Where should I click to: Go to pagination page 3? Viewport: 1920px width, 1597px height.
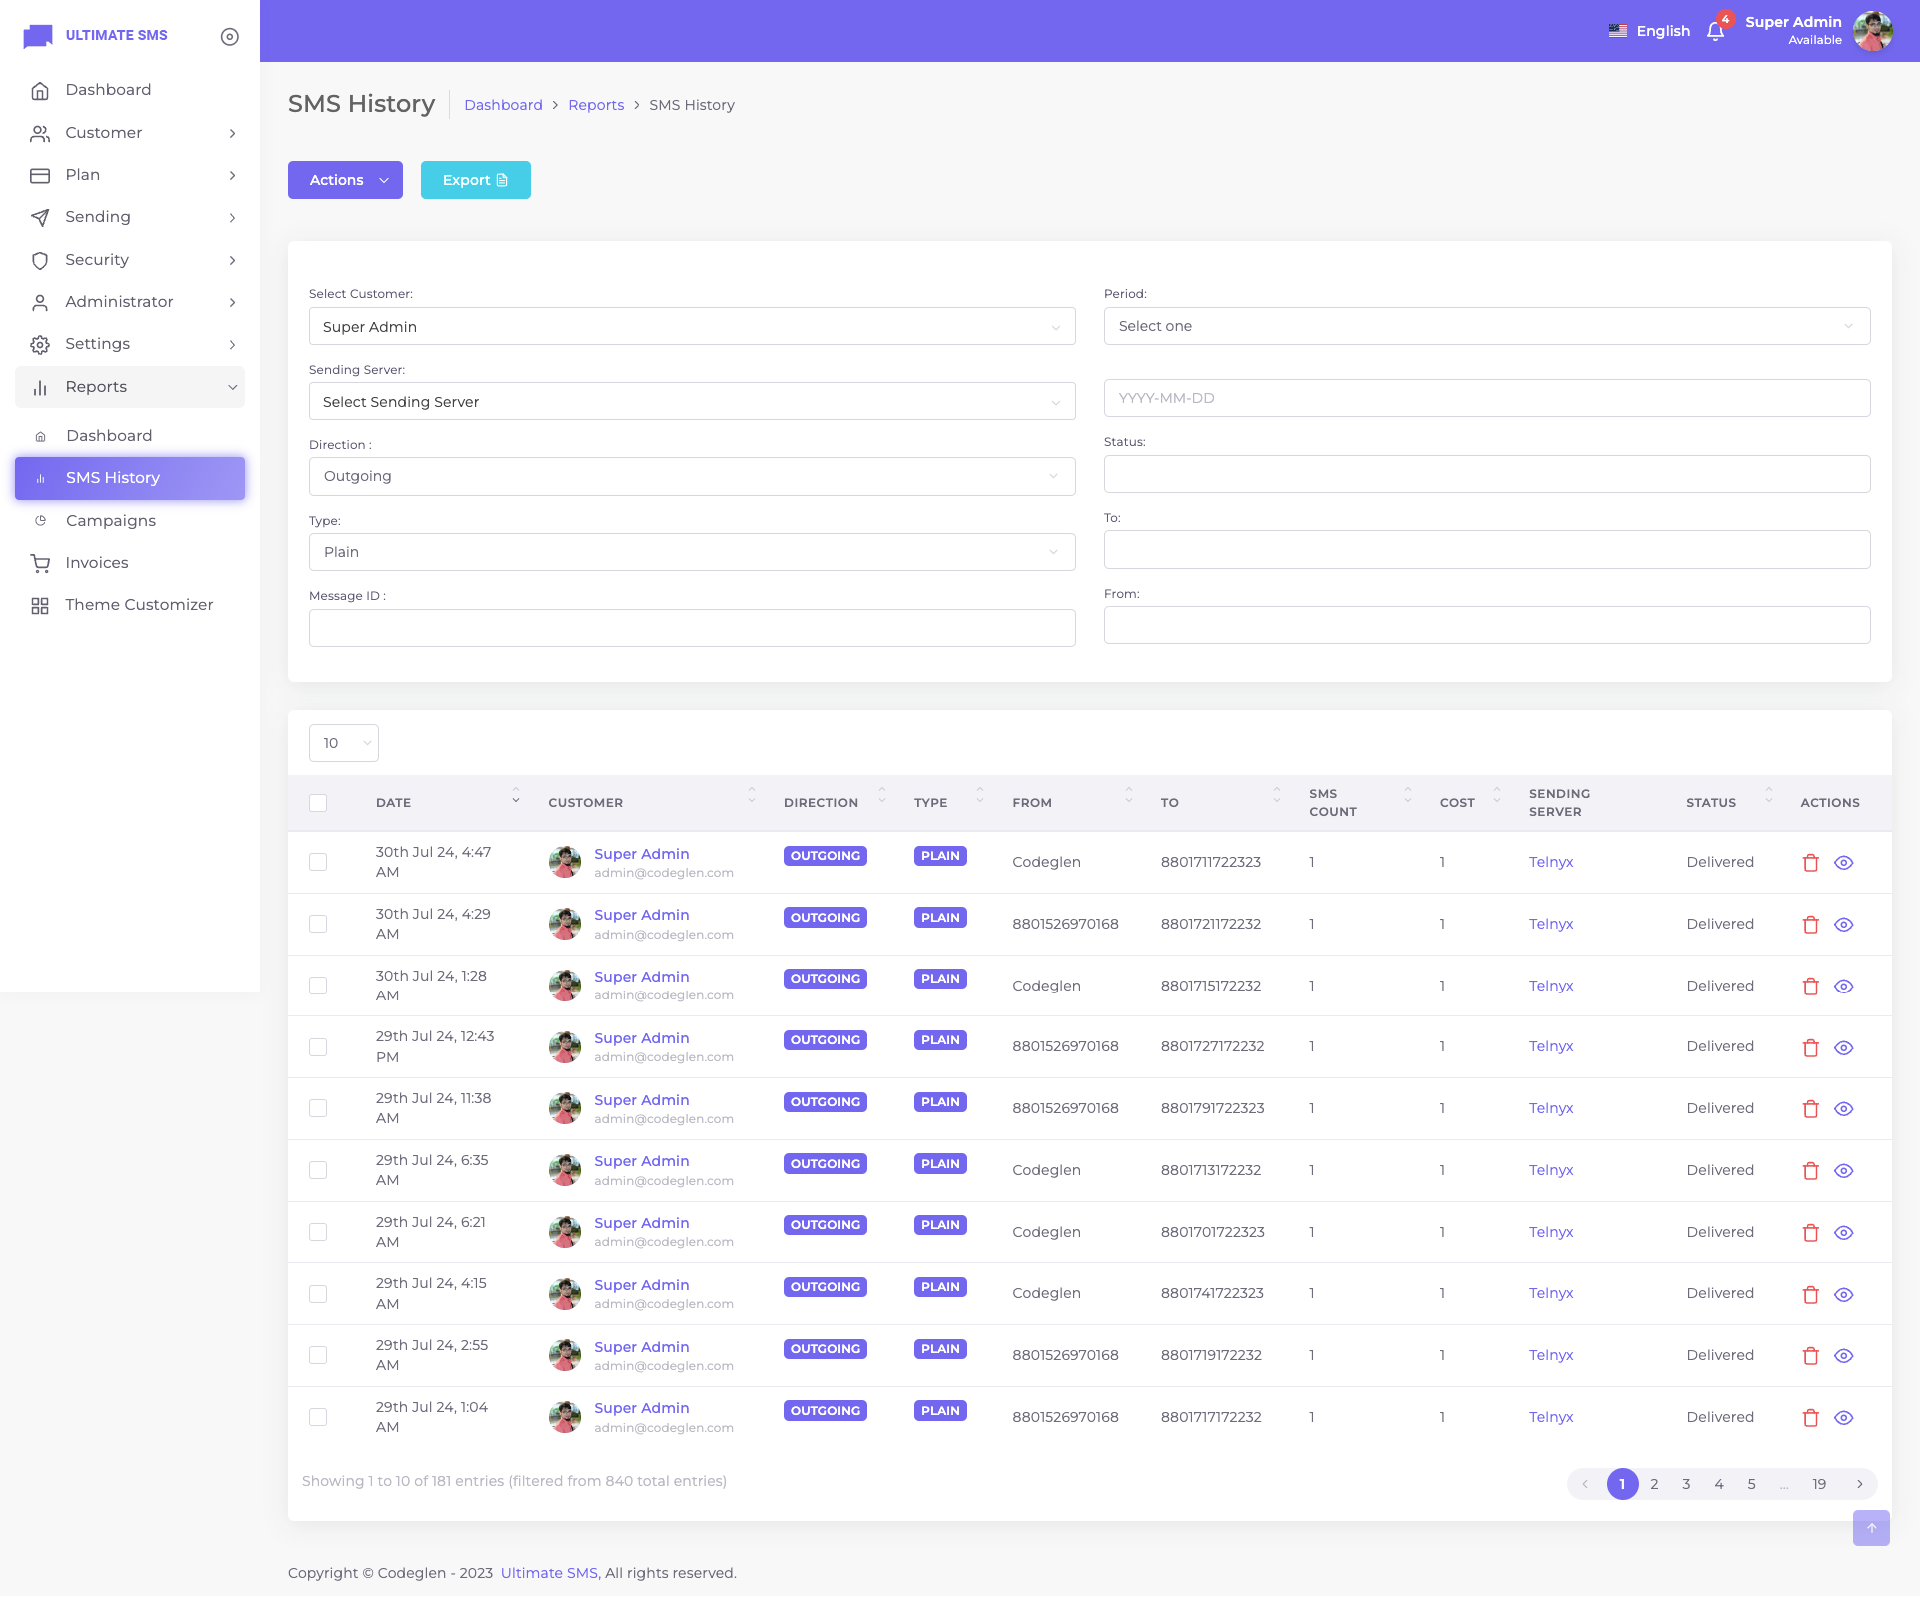1686,1484
